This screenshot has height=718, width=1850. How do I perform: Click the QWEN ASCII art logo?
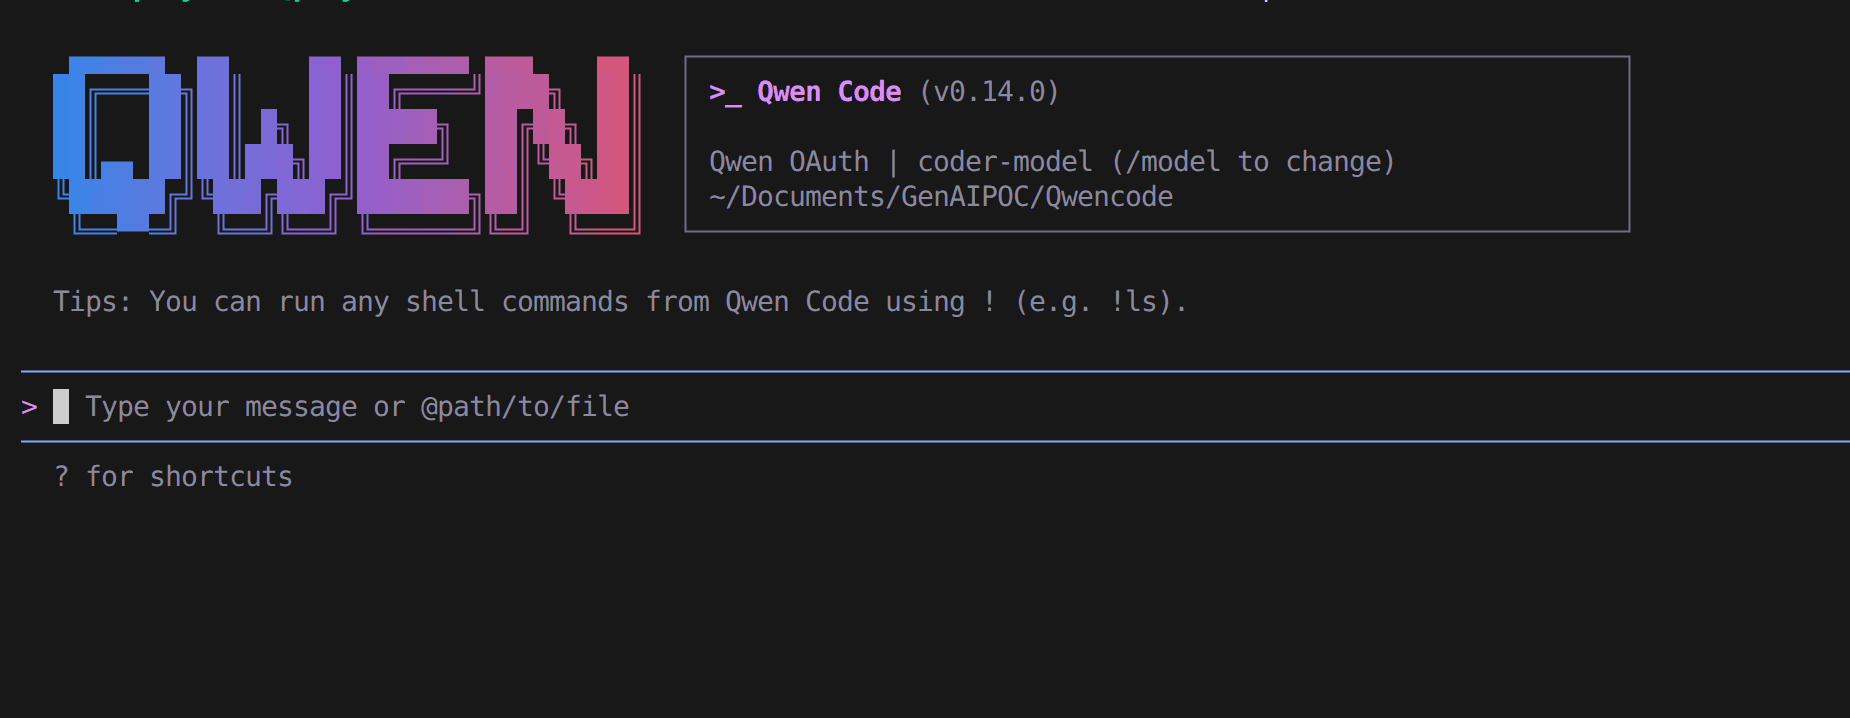pos(346,145)
